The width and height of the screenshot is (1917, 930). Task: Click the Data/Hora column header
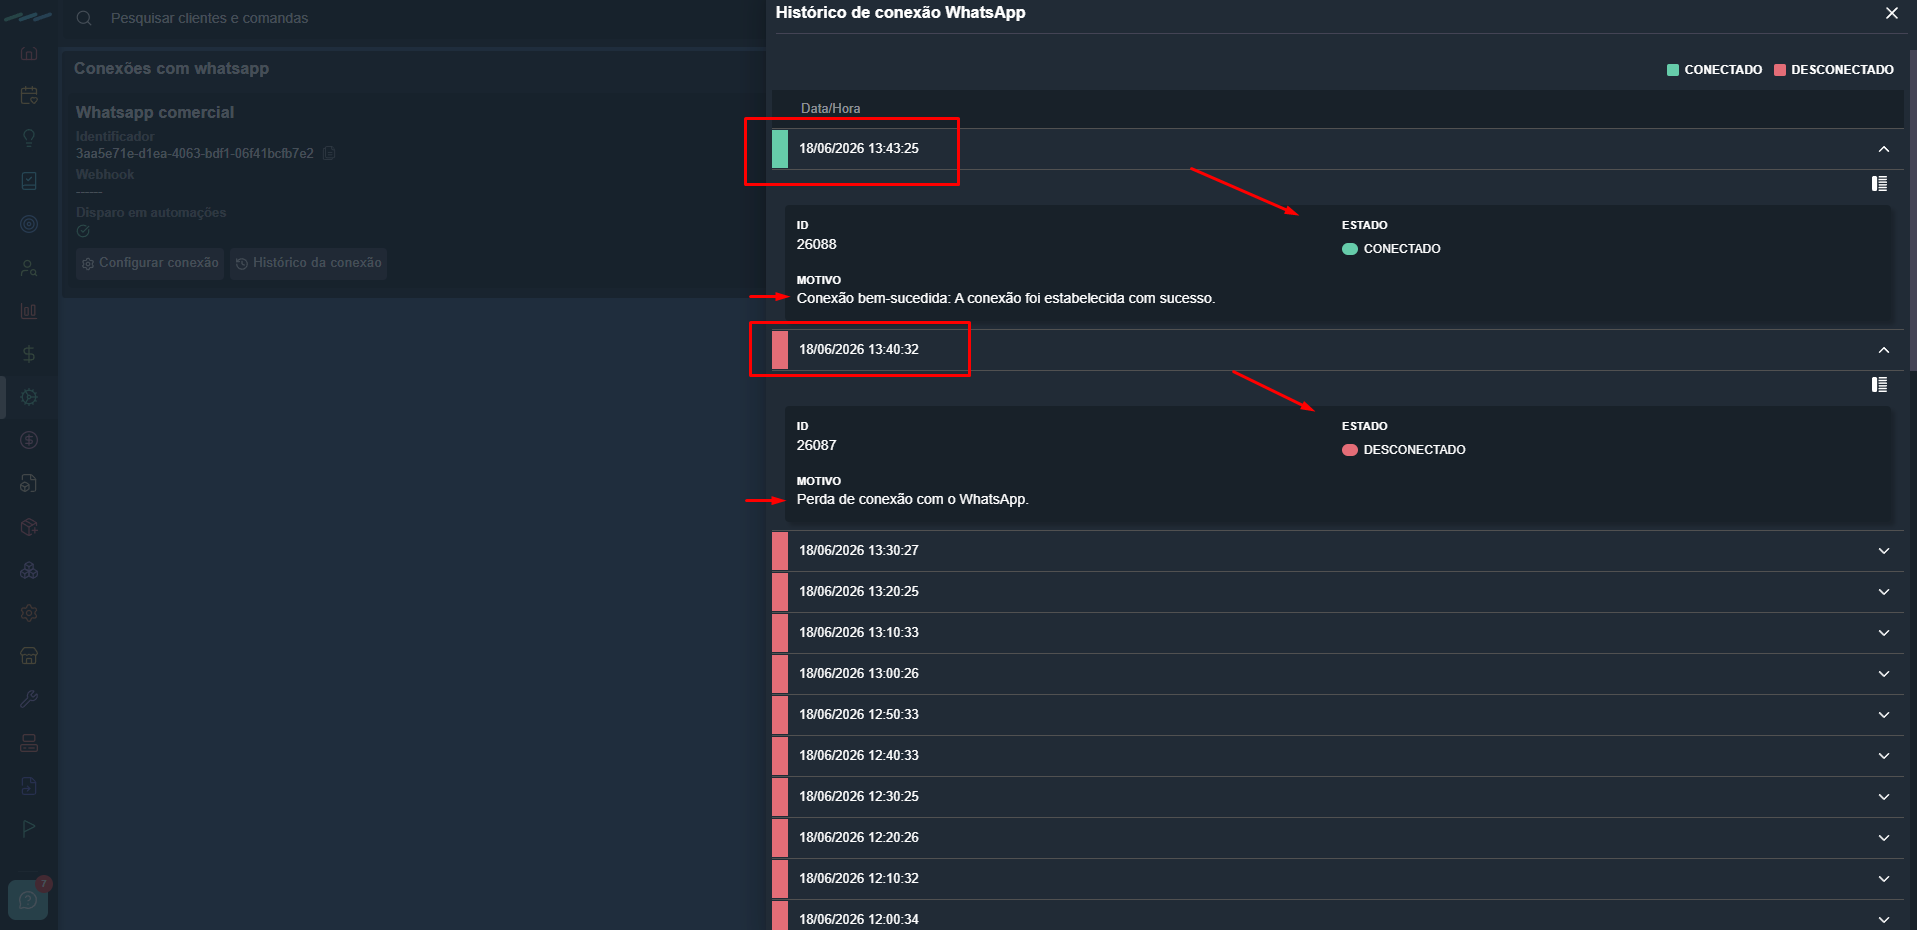[x=830, y=108]
